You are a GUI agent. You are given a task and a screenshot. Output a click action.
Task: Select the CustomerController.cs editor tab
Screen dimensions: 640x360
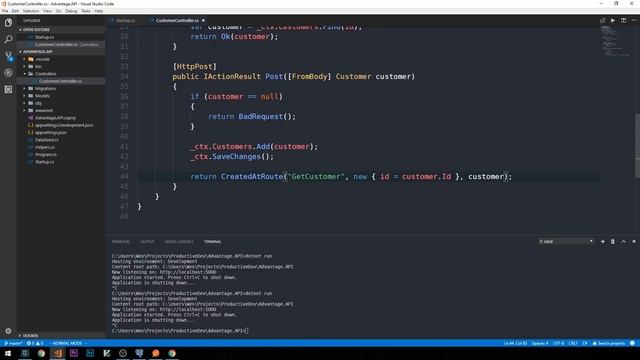[177, 20]
